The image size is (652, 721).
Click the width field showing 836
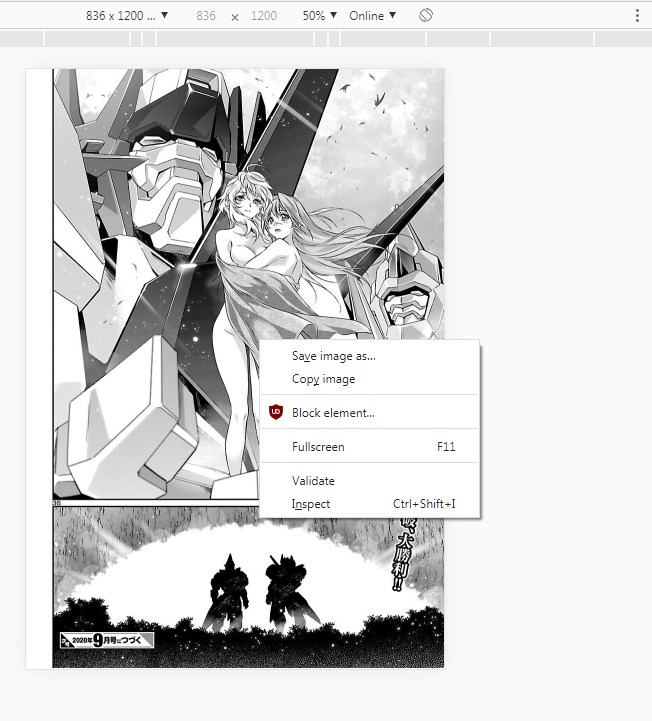coord(206,16)
